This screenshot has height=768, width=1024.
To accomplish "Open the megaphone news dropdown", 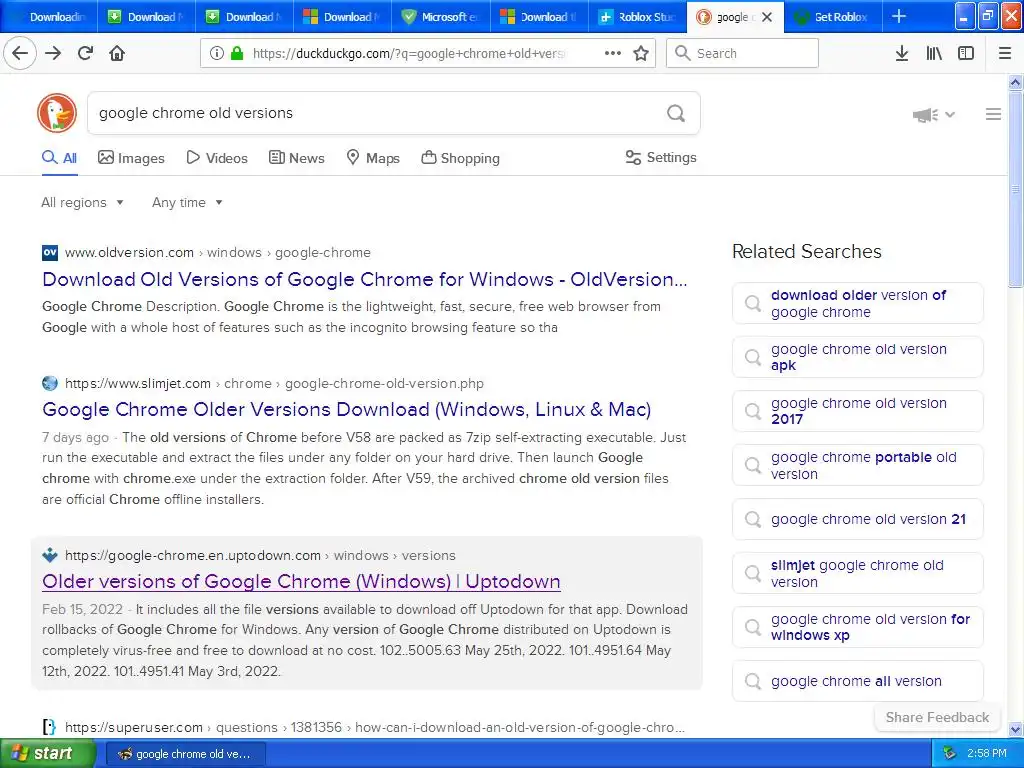I will click(933, 115).
